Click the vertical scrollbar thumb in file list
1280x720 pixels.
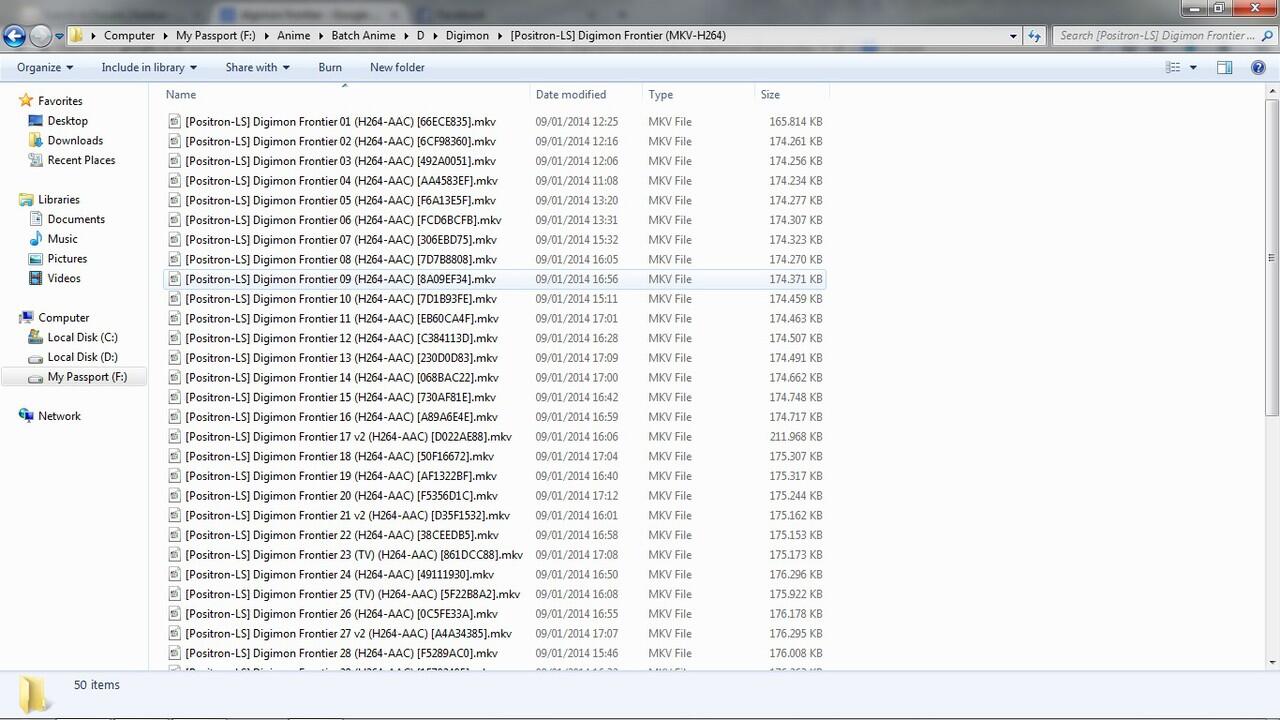click(1272, 258)
